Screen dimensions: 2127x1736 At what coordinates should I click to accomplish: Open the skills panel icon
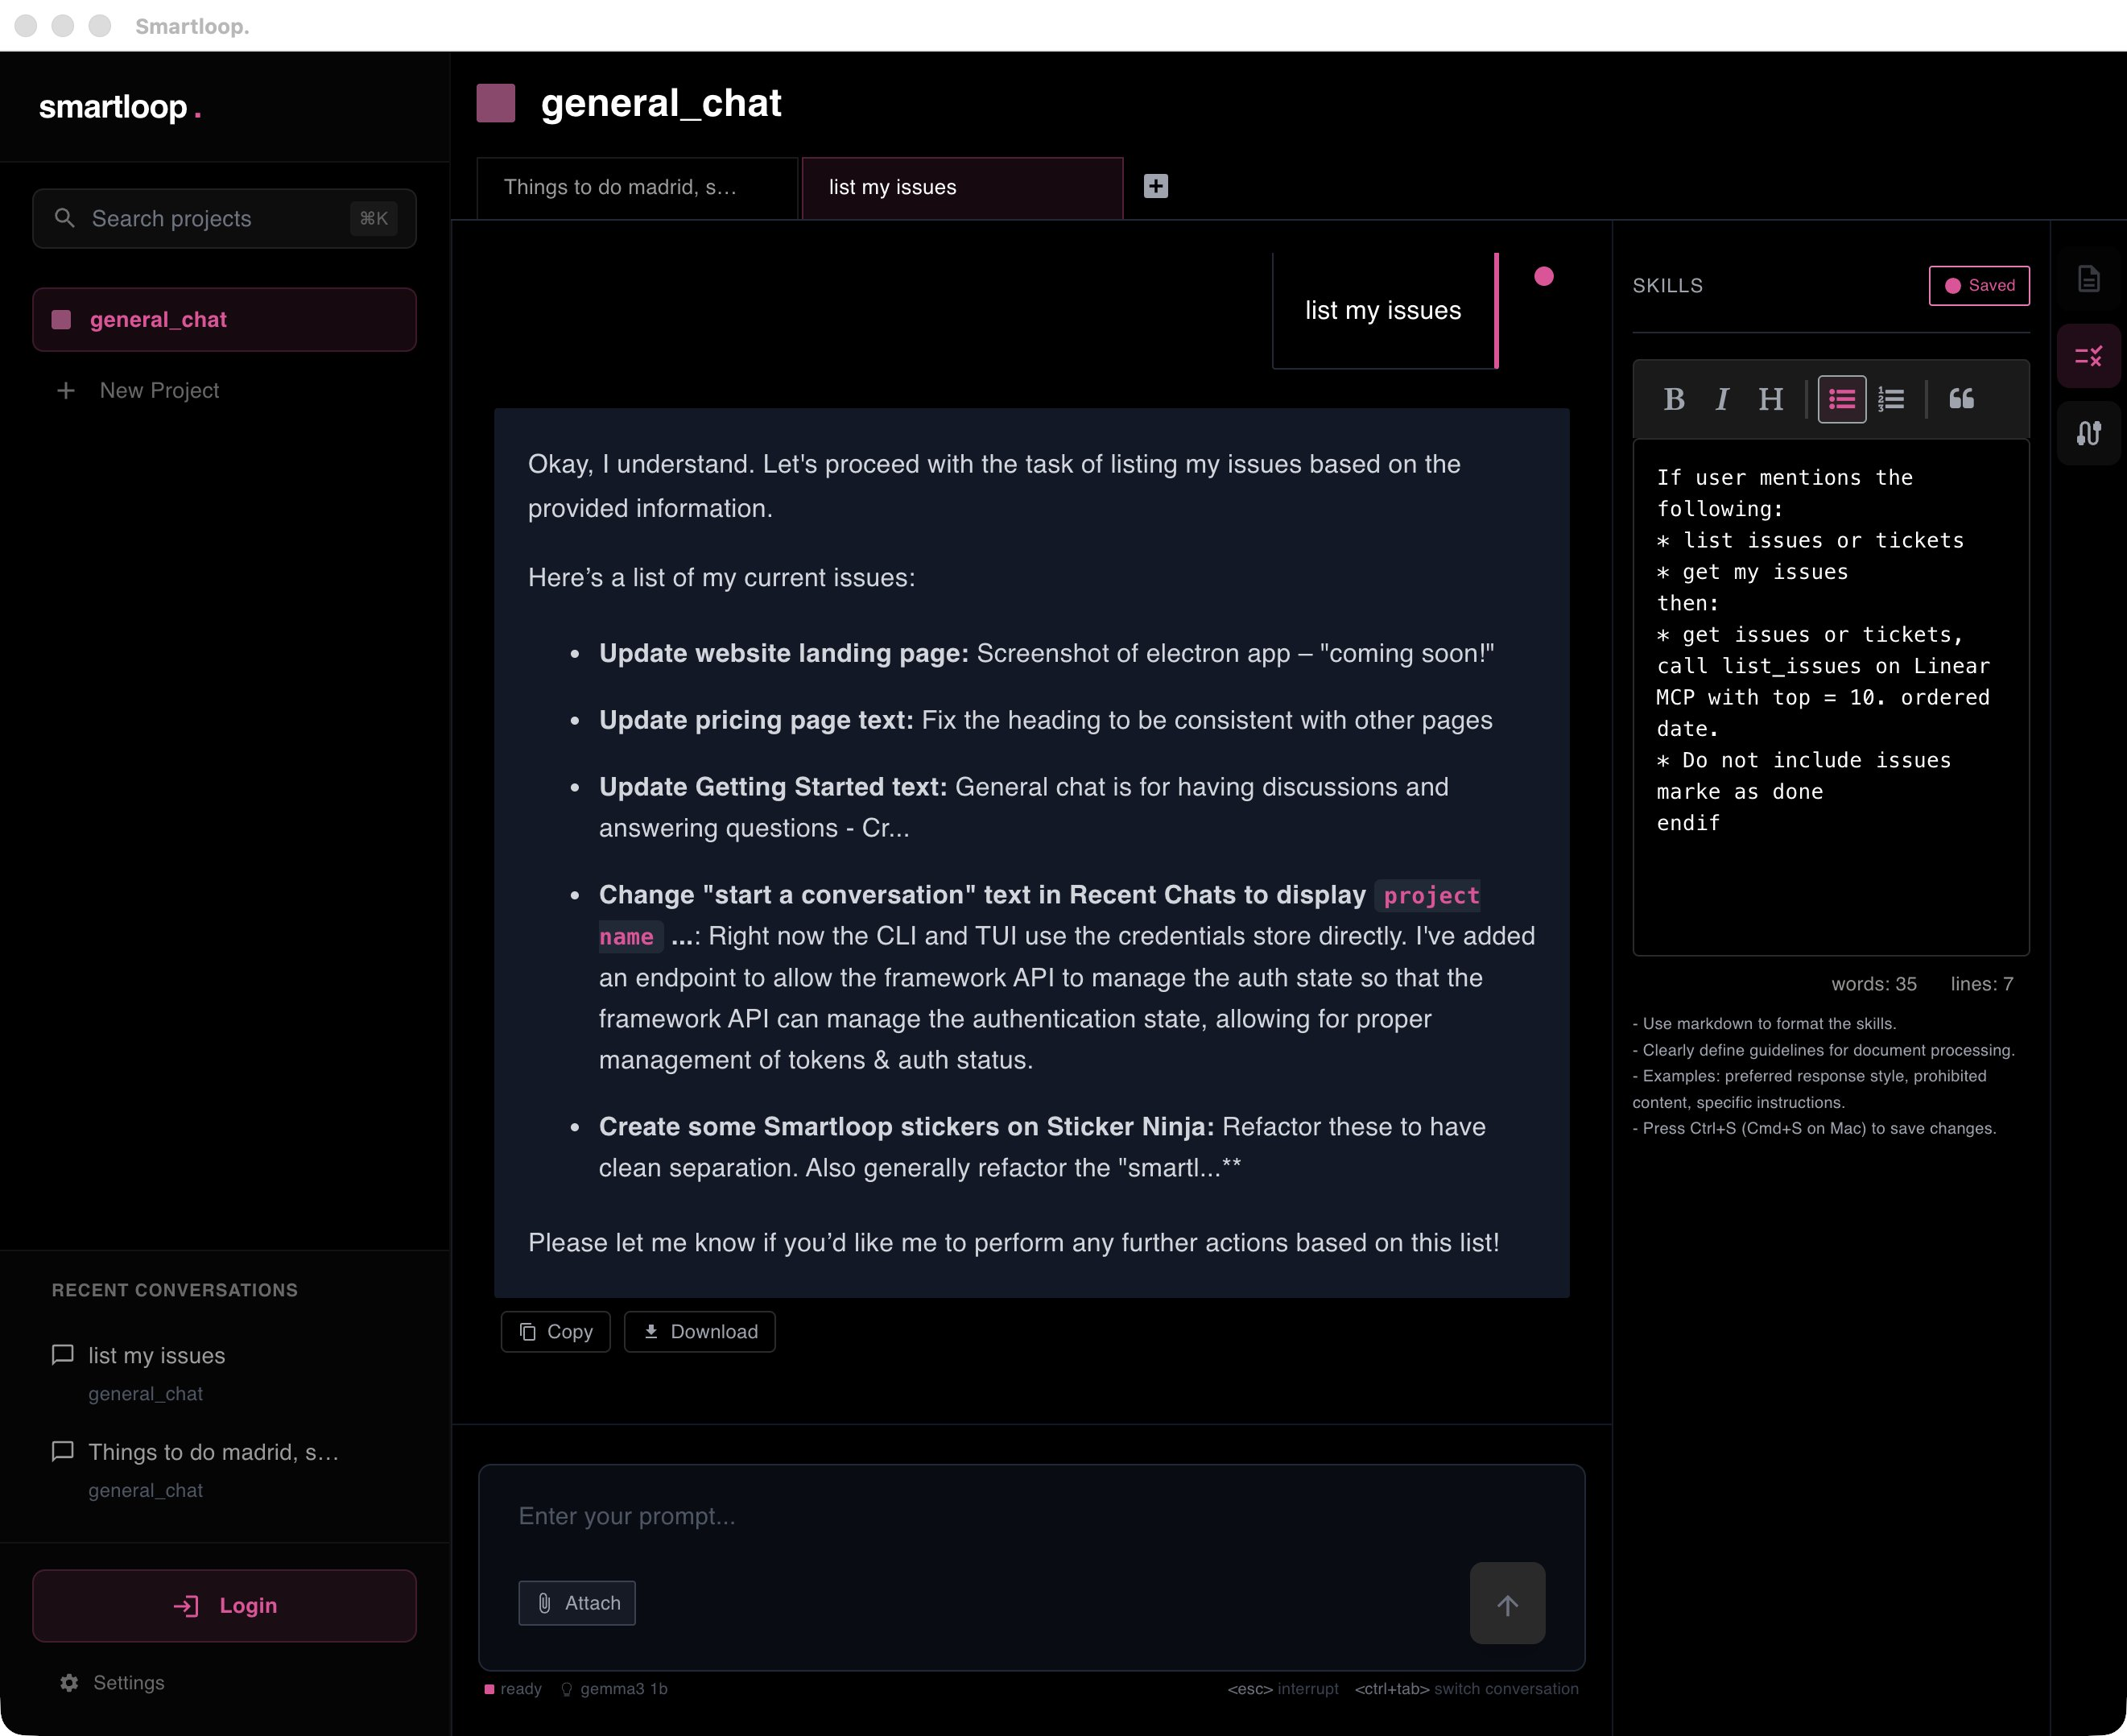(x=2088, y=356)
